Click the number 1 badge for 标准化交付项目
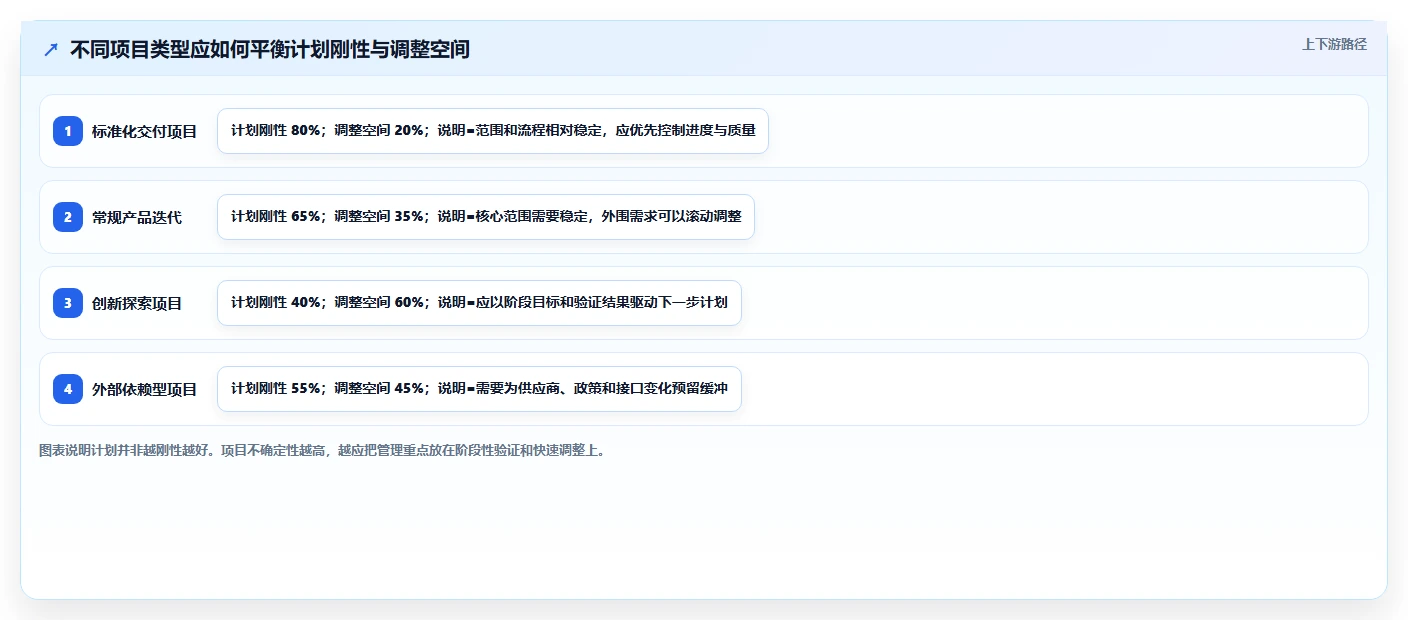The image size is (1408, 620). [x=68, y=131]
